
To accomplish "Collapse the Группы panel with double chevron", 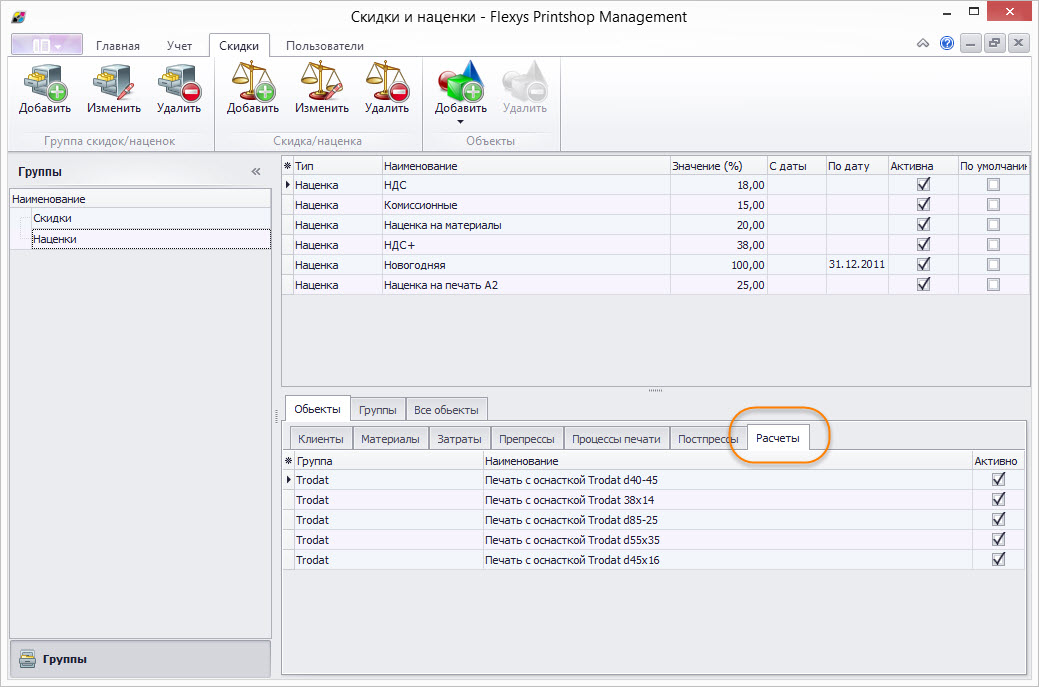I will point(256,172).
